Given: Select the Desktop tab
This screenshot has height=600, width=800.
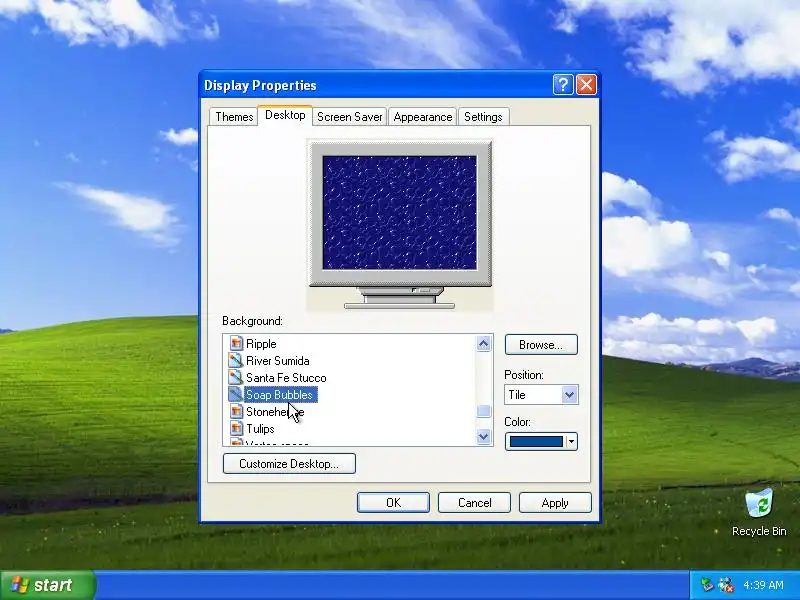Looking at the screenshot, I should 285,115.
